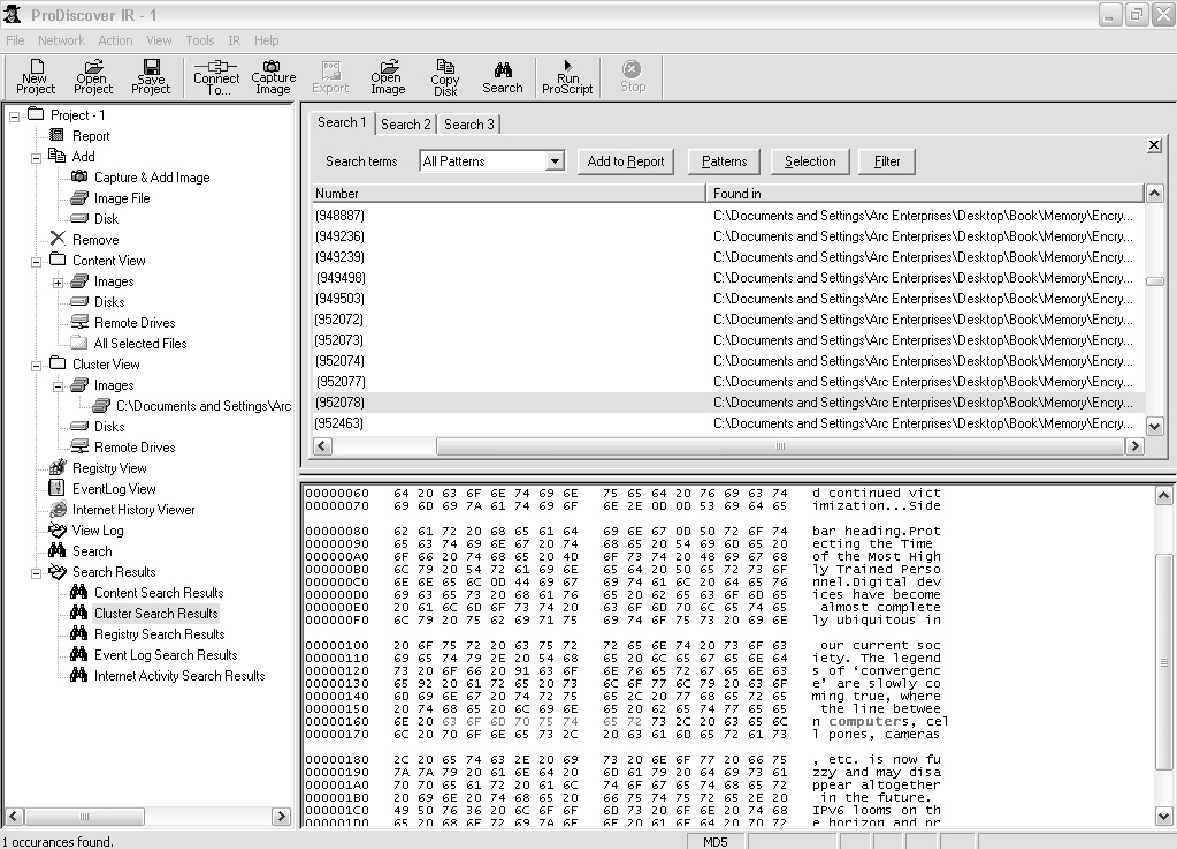Viewport: 1177px width, 849px height.
Task: Click the Export toolbar icon
Action: [x=330, y=77]
